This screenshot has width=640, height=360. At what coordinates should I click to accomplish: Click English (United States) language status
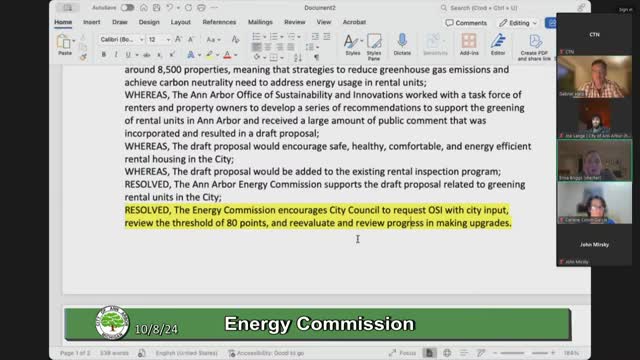click(x=187, y=353)
